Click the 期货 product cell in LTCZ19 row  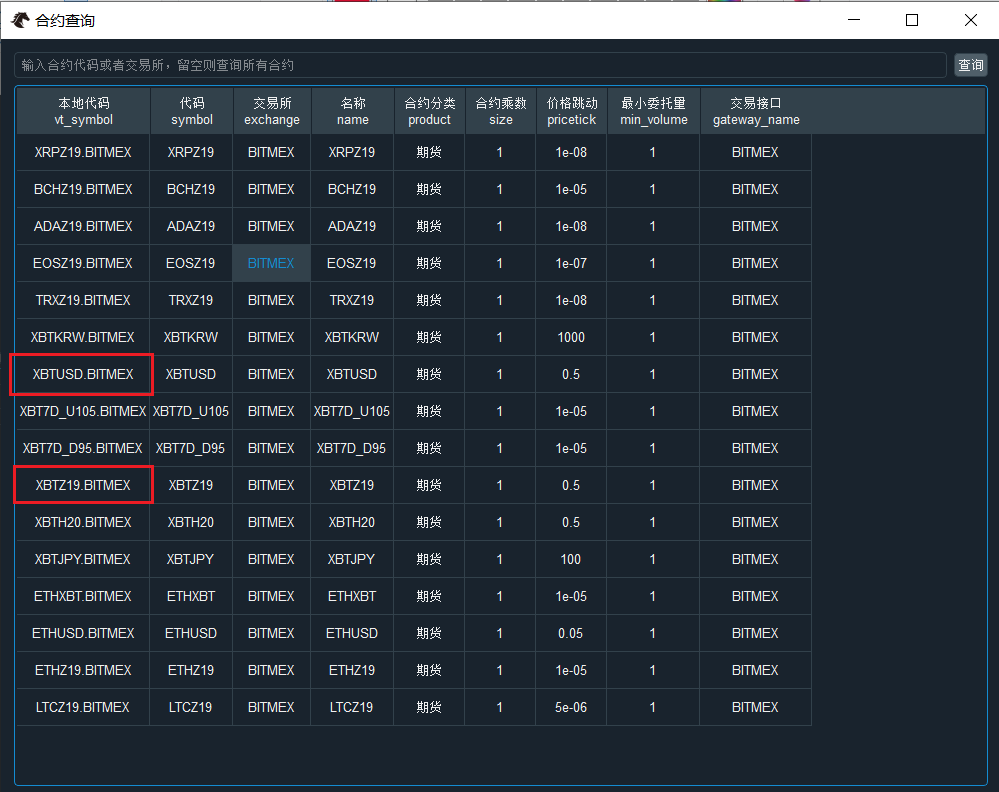[429, 707]
